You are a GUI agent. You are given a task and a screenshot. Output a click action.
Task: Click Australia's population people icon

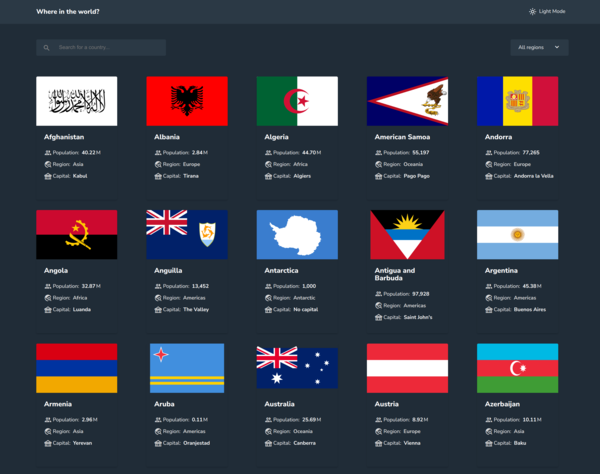[x=268, y=420]
